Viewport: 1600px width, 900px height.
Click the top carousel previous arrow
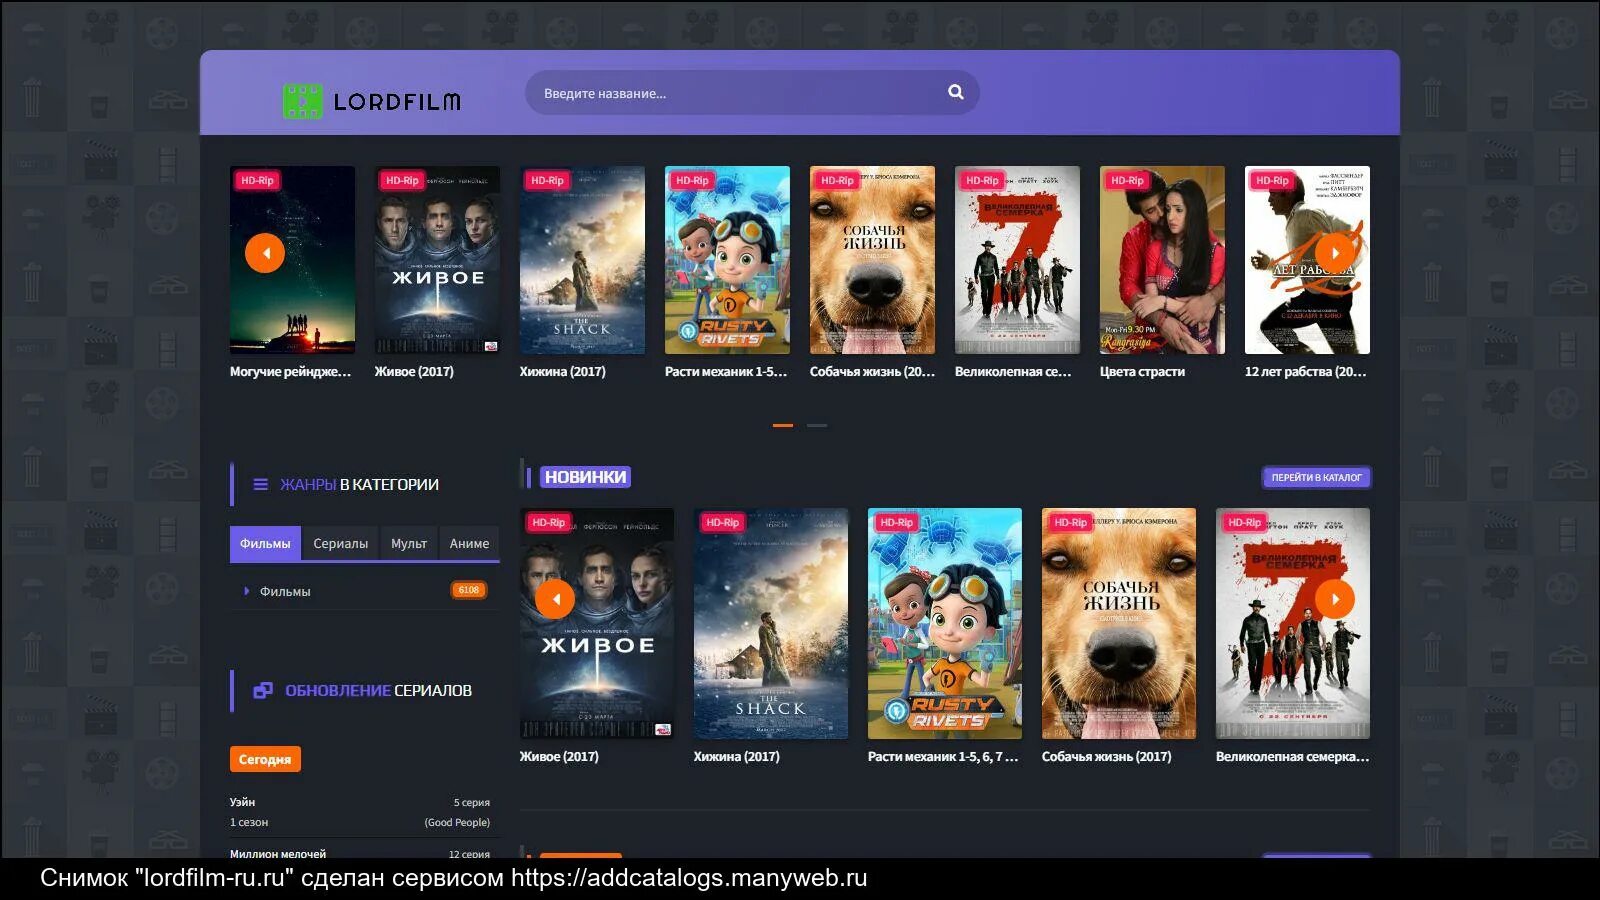(x=265, y=253)
